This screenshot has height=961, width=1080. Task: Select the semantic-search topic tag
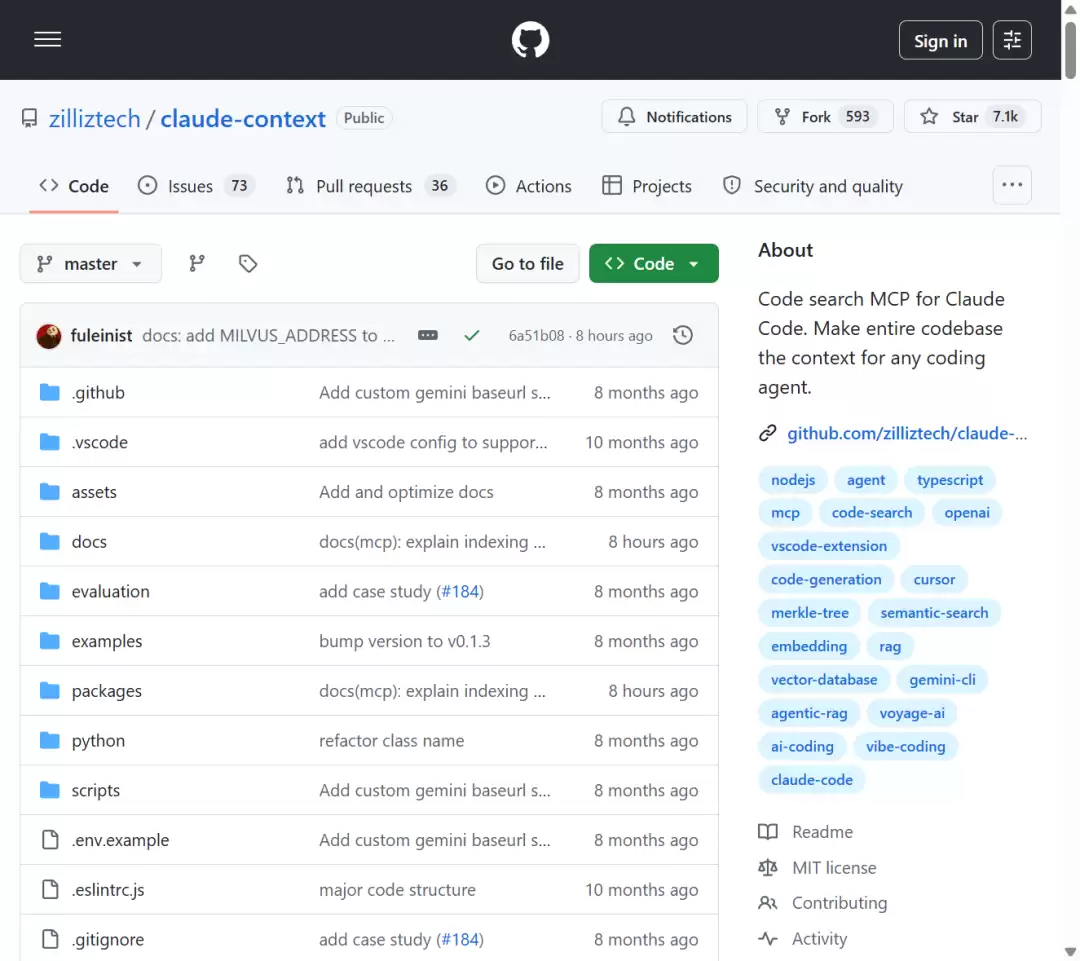click(934, 612)
